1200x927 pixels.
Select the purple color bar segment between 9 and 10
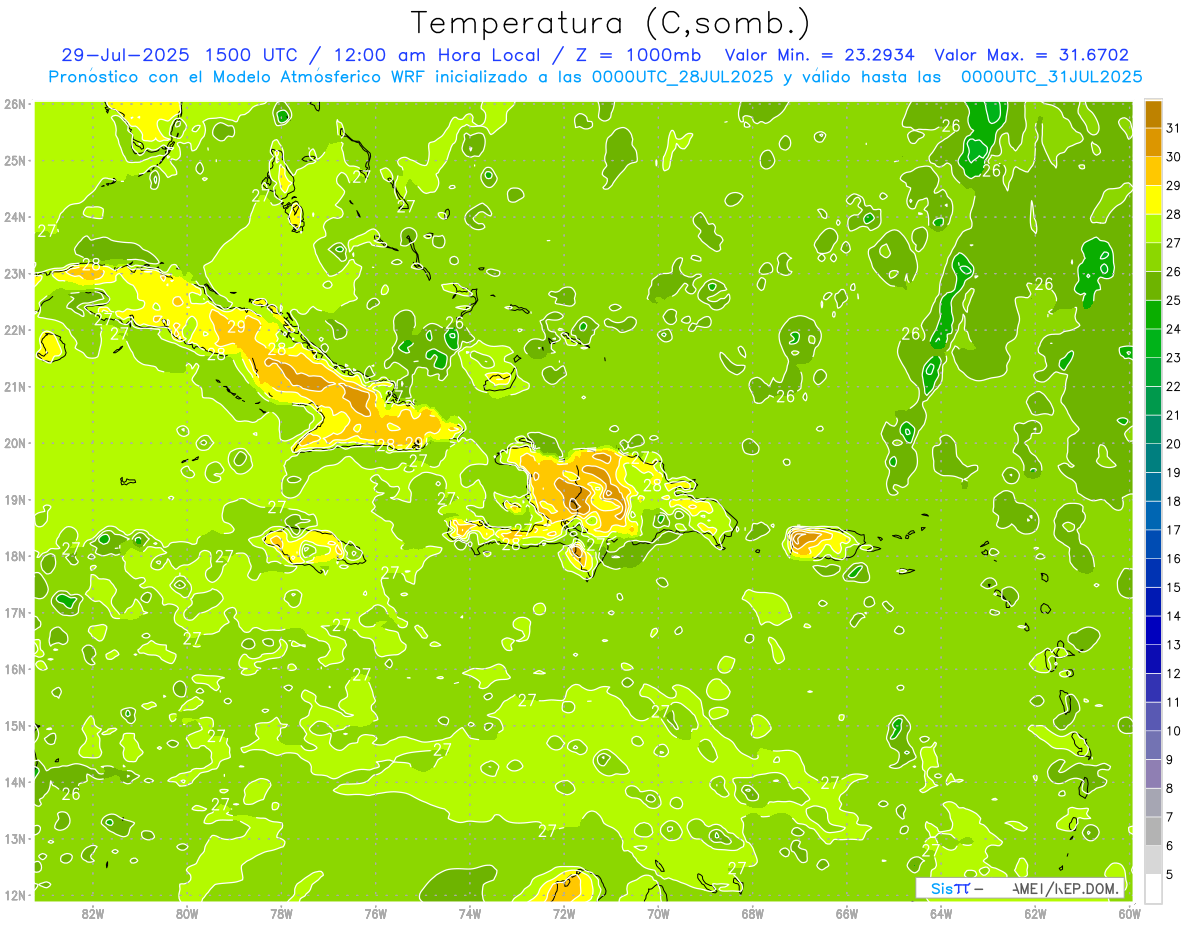coord(1153,745)
